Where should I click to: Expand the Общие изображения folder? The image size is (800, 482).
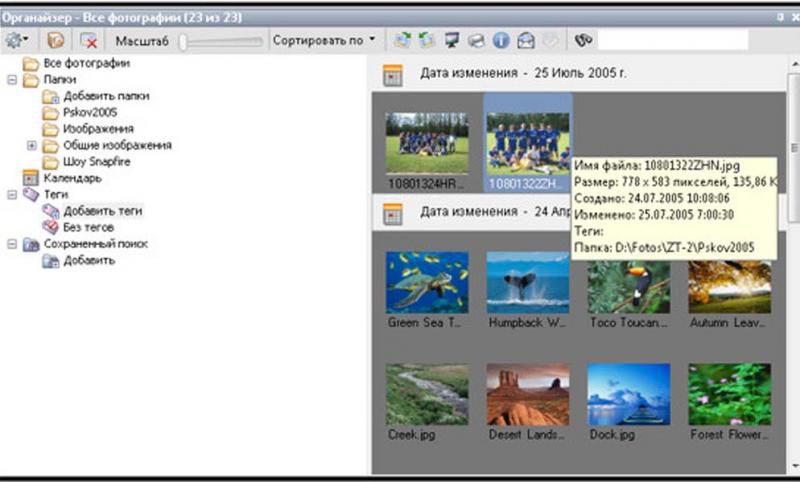point(31,145)
